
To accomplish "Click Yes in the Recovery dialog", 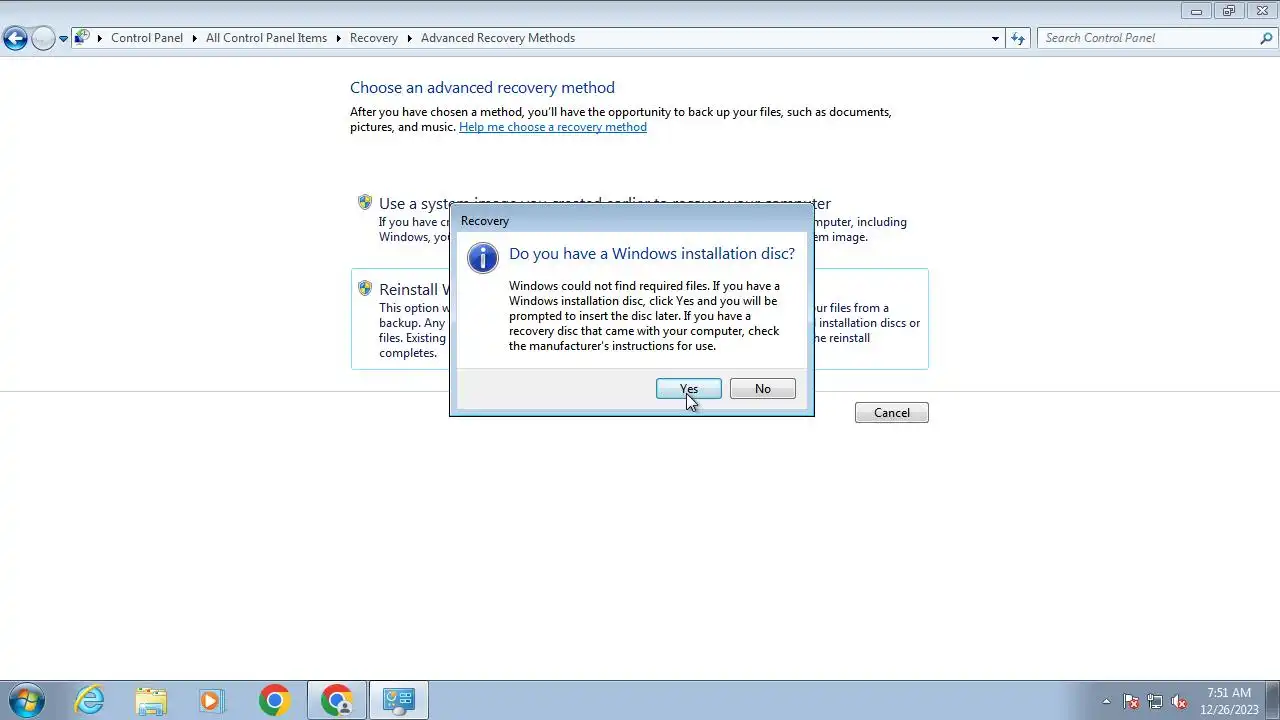I will (x=688, y=389).
